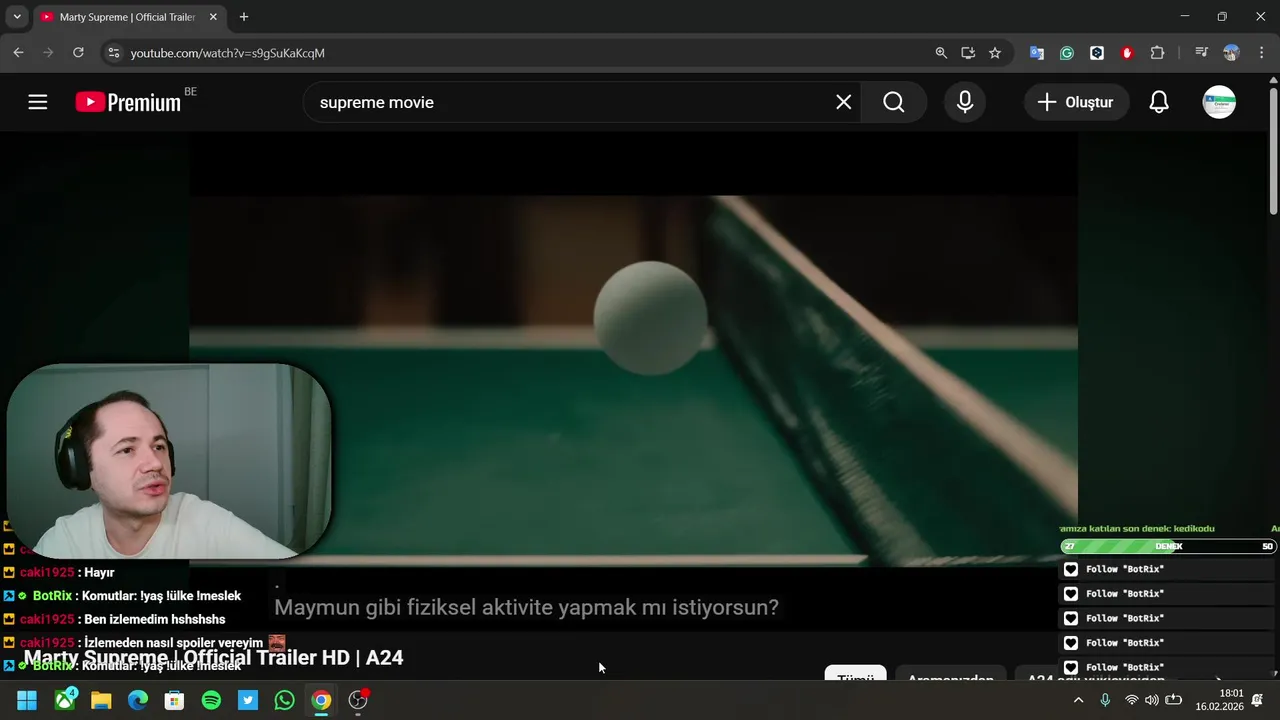Screen dimensions: 1280x720
Task: Open WhatsApp from taskbar
Action: click(x=285, y=700)
